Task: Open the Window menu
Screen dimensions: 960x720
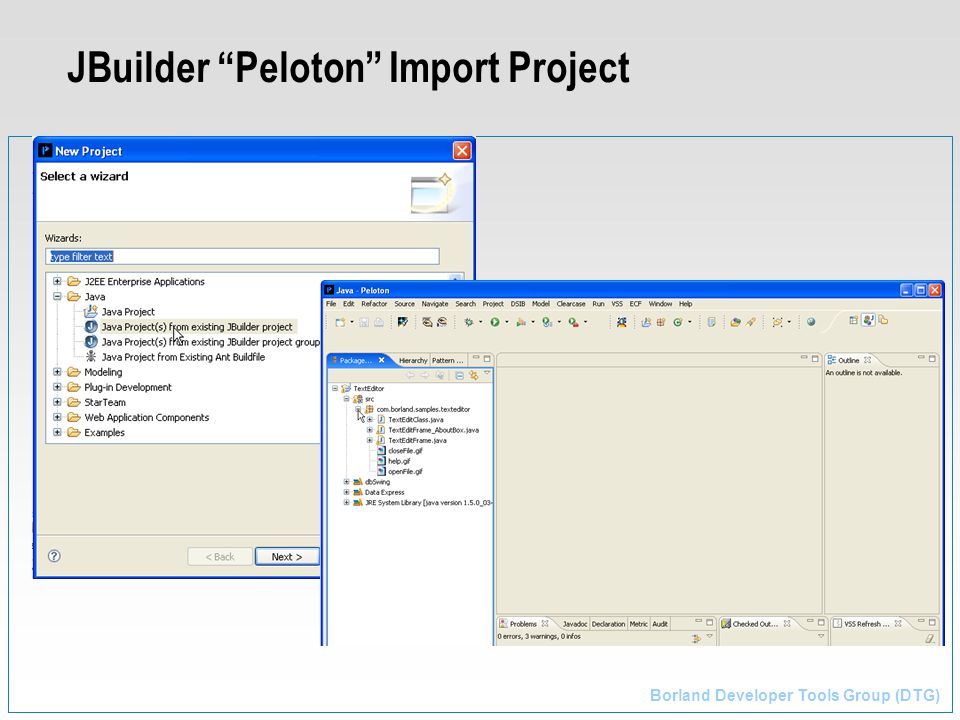Action: (660, 304)
